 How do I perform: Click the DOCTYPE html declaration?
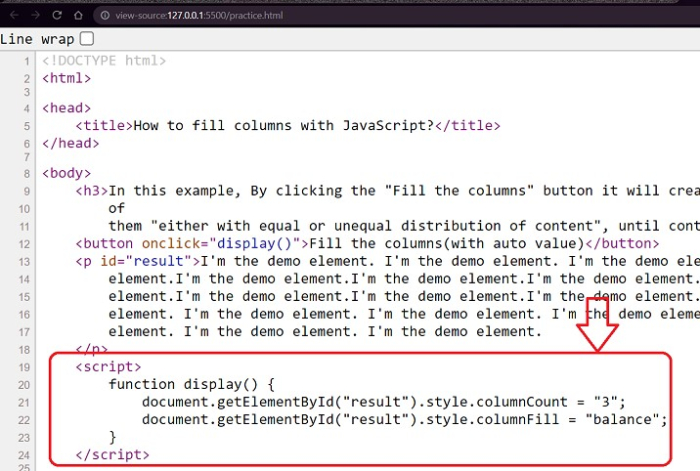[104, 60]
